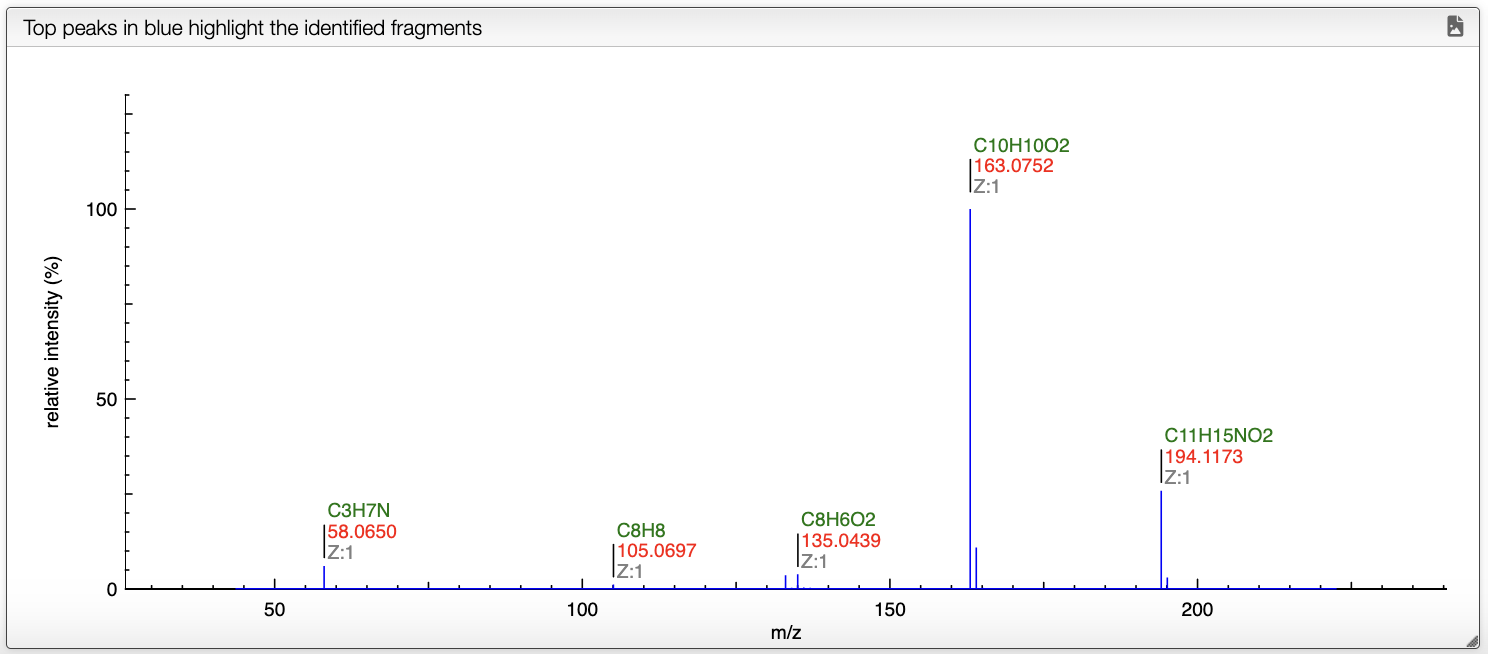Image resolution: width=1488 pixels, height=654 pixels.
Task: Click the C11H15NO2 formula label
Action: pos(1218,436)
